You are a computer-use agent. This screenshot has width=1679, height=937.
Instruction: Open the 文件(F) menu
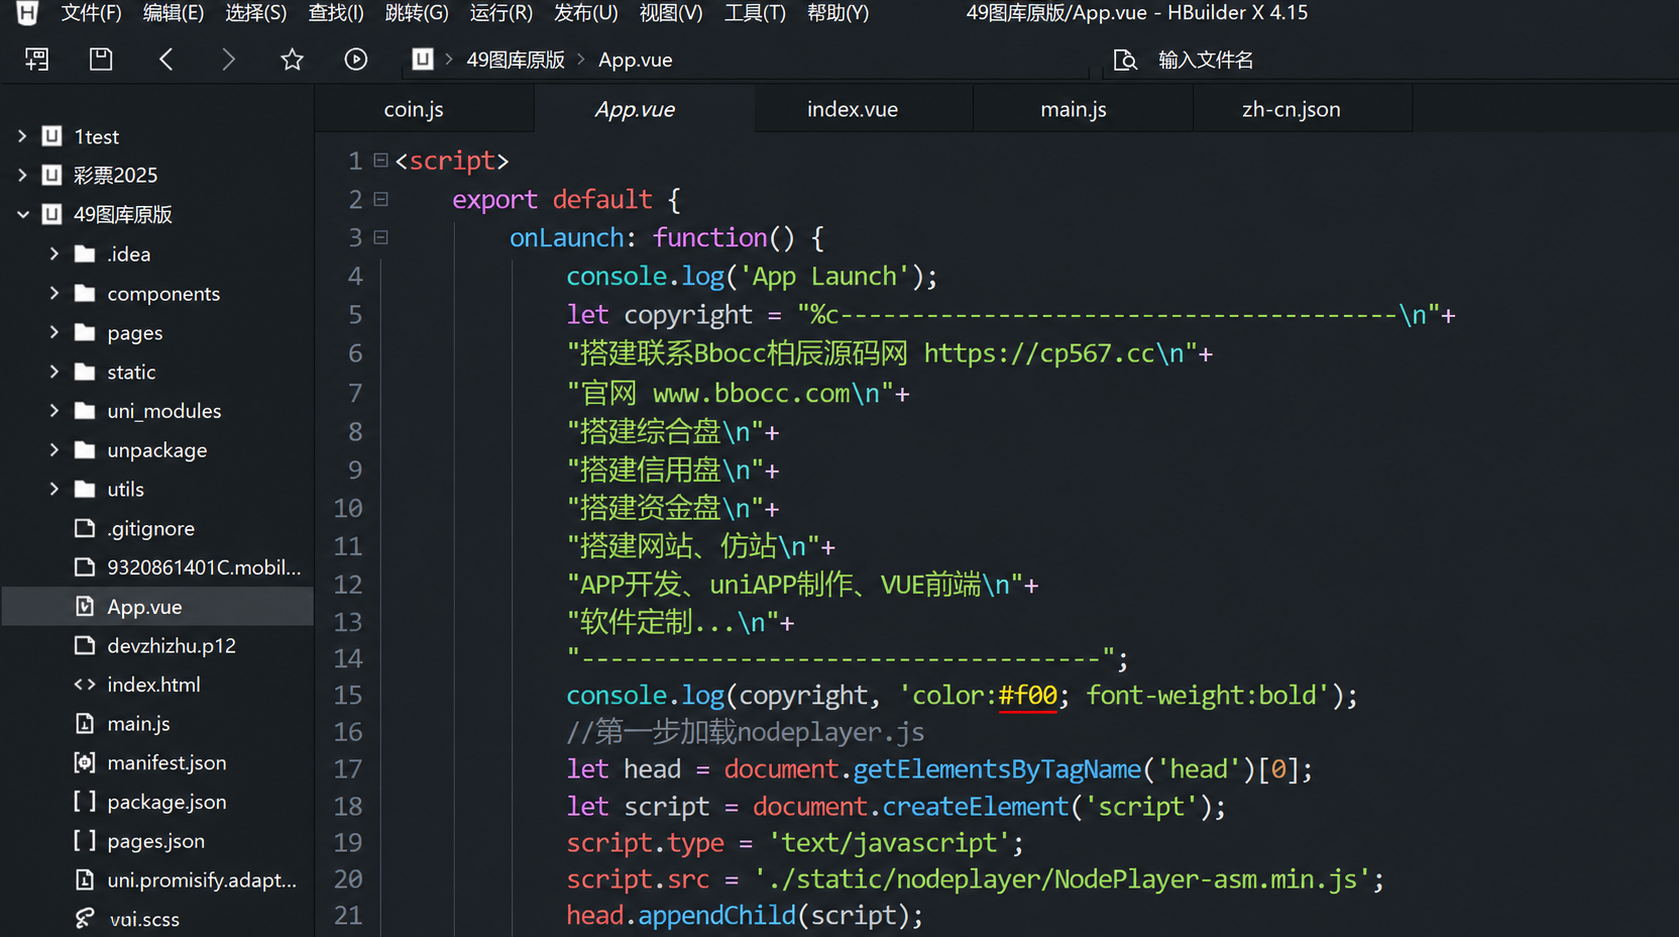click(x=91, y=13)
